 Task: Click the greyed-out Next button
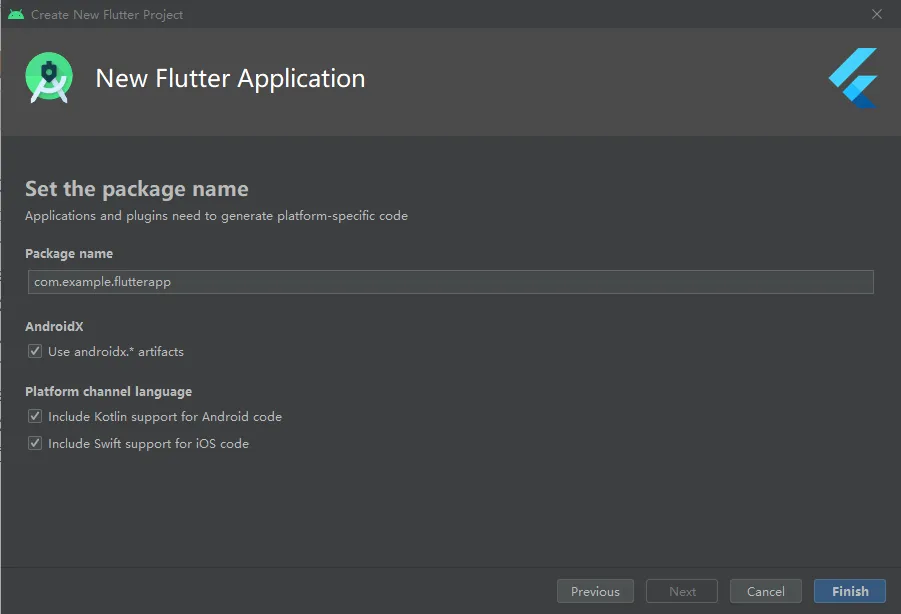tap(682, 592)
